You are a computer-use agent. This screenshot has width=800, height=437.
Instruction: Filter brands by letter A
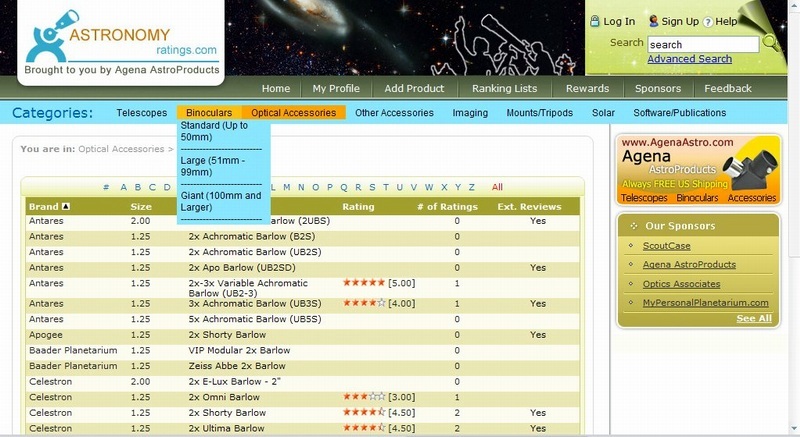click(x=123, y=187)
